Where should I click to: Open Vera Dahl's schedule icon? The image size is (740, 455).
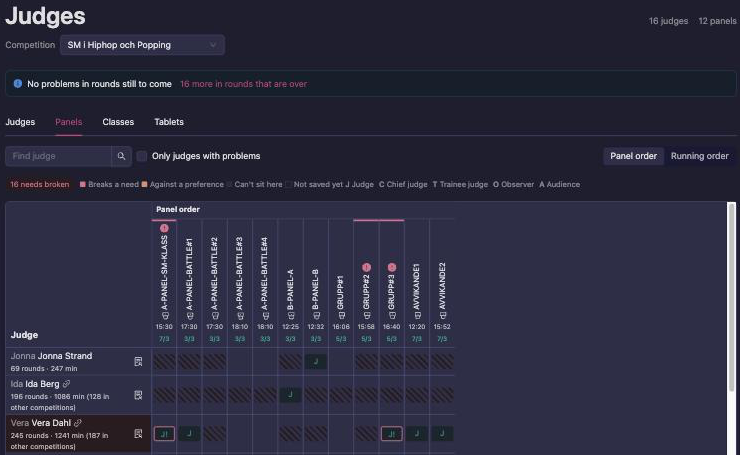(x=138, y=434)
